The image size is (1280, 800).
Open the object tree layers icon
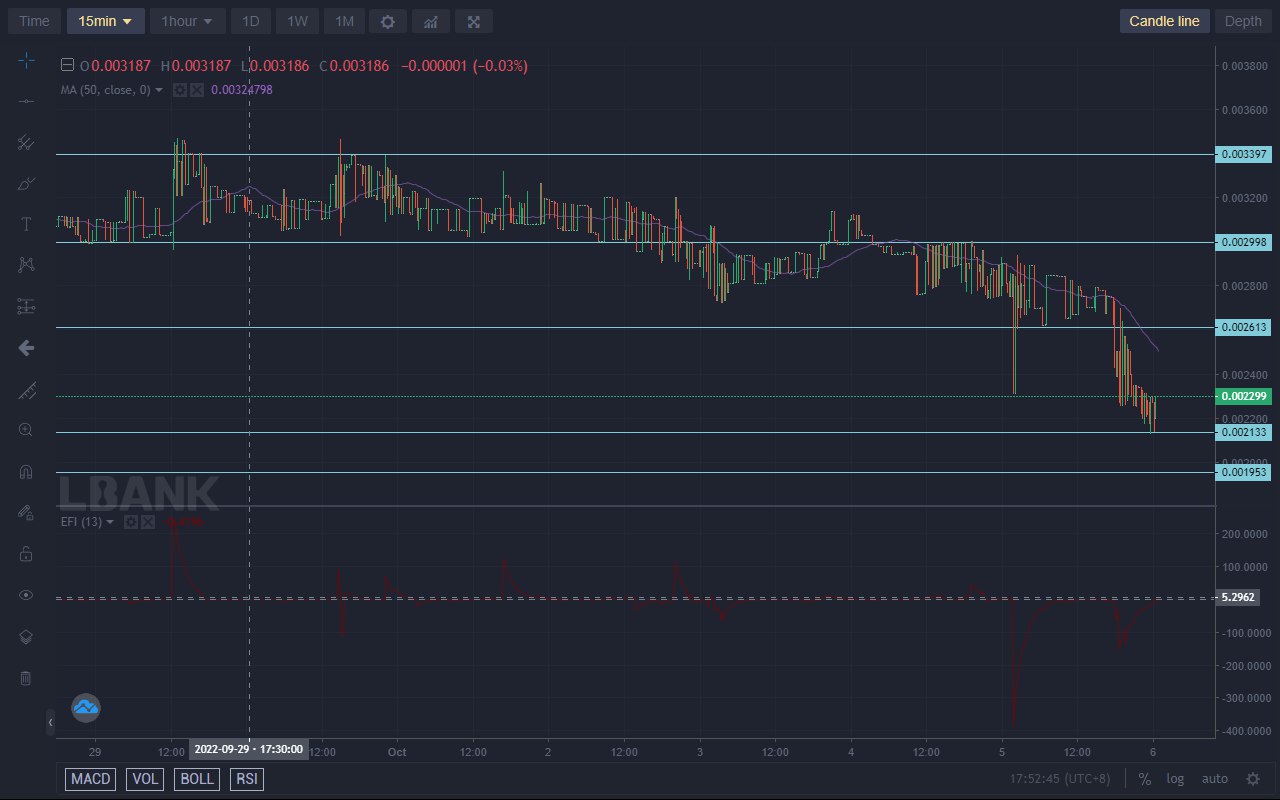(26, 636)
